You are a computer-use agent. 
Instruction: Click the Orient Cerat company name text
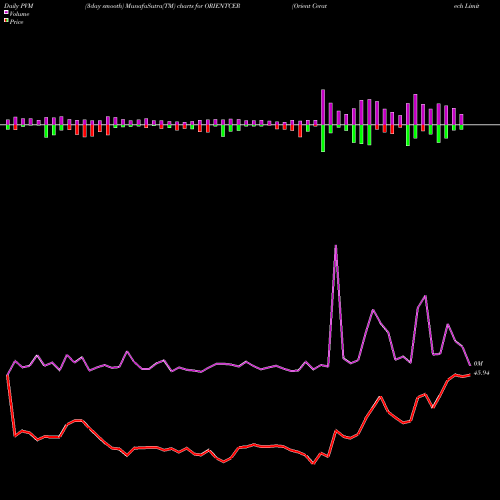tap(309, 6)
